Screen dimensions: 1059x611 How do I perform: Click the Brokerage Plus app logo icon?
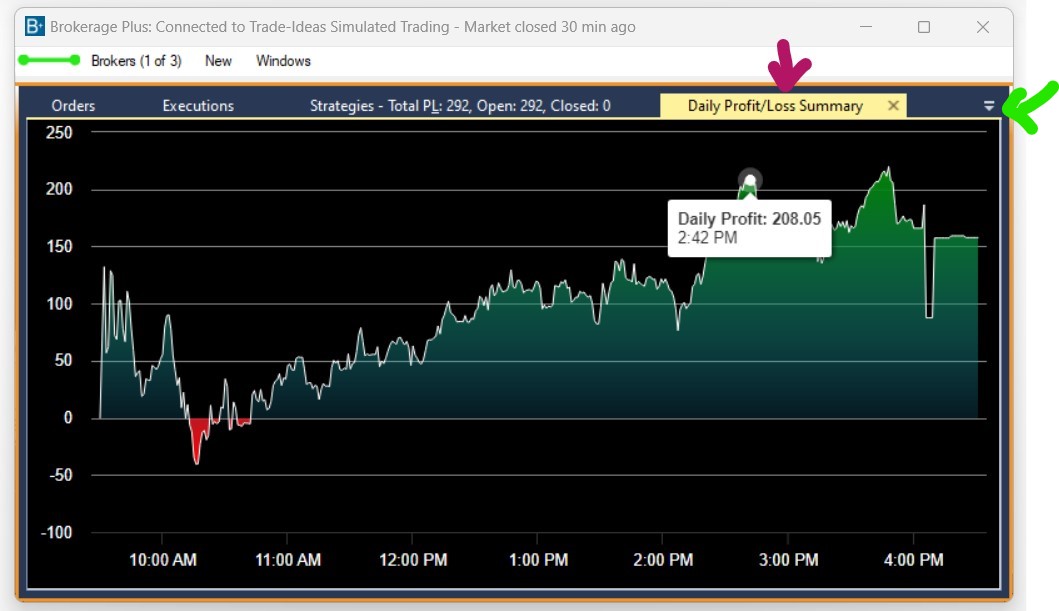[35, 27]
